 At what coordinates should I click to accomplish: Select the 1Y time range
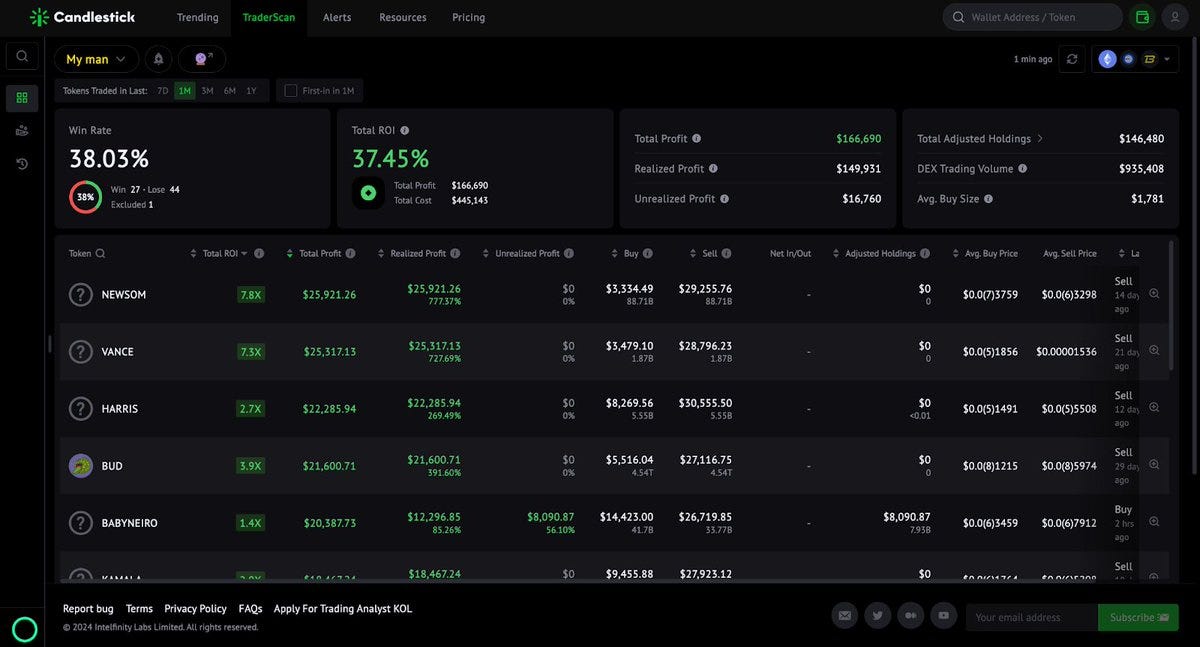point(252,91)
